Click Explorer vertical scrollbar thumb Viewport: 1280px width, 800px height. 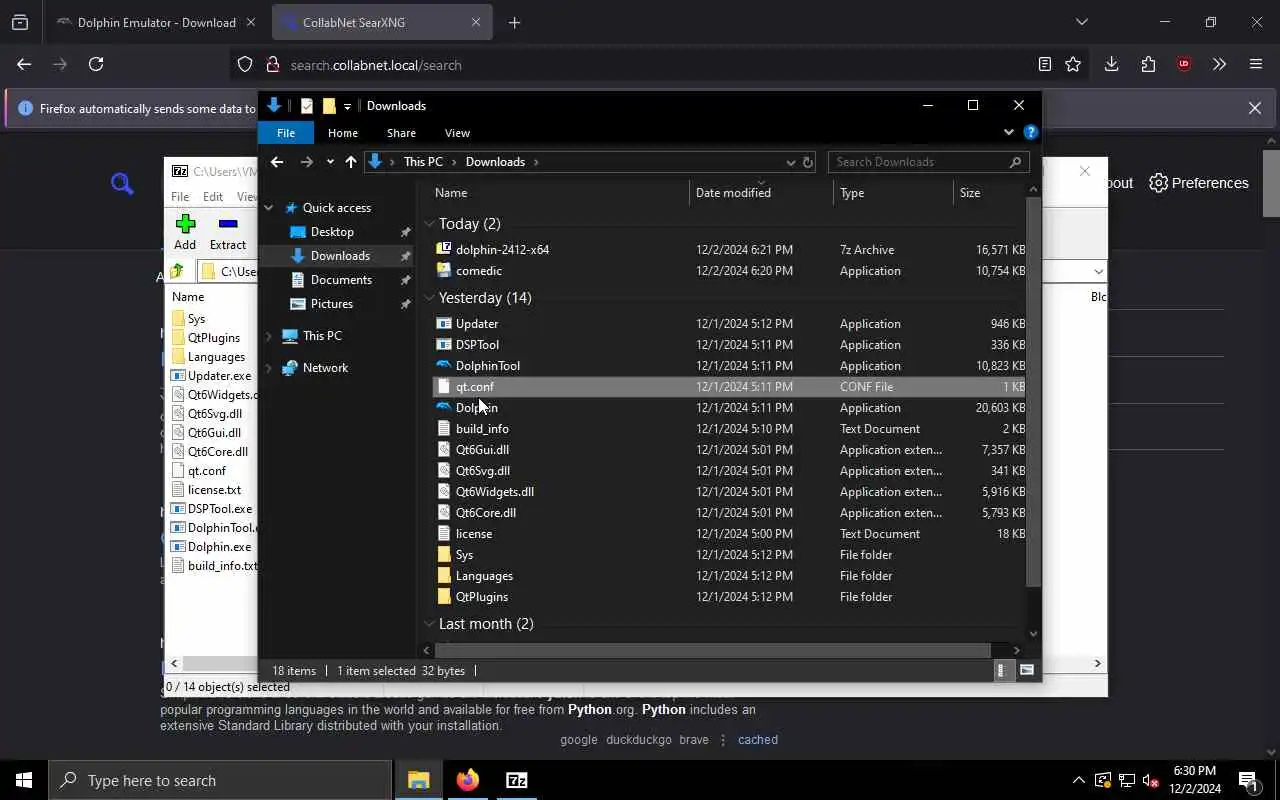[1033, 392]
